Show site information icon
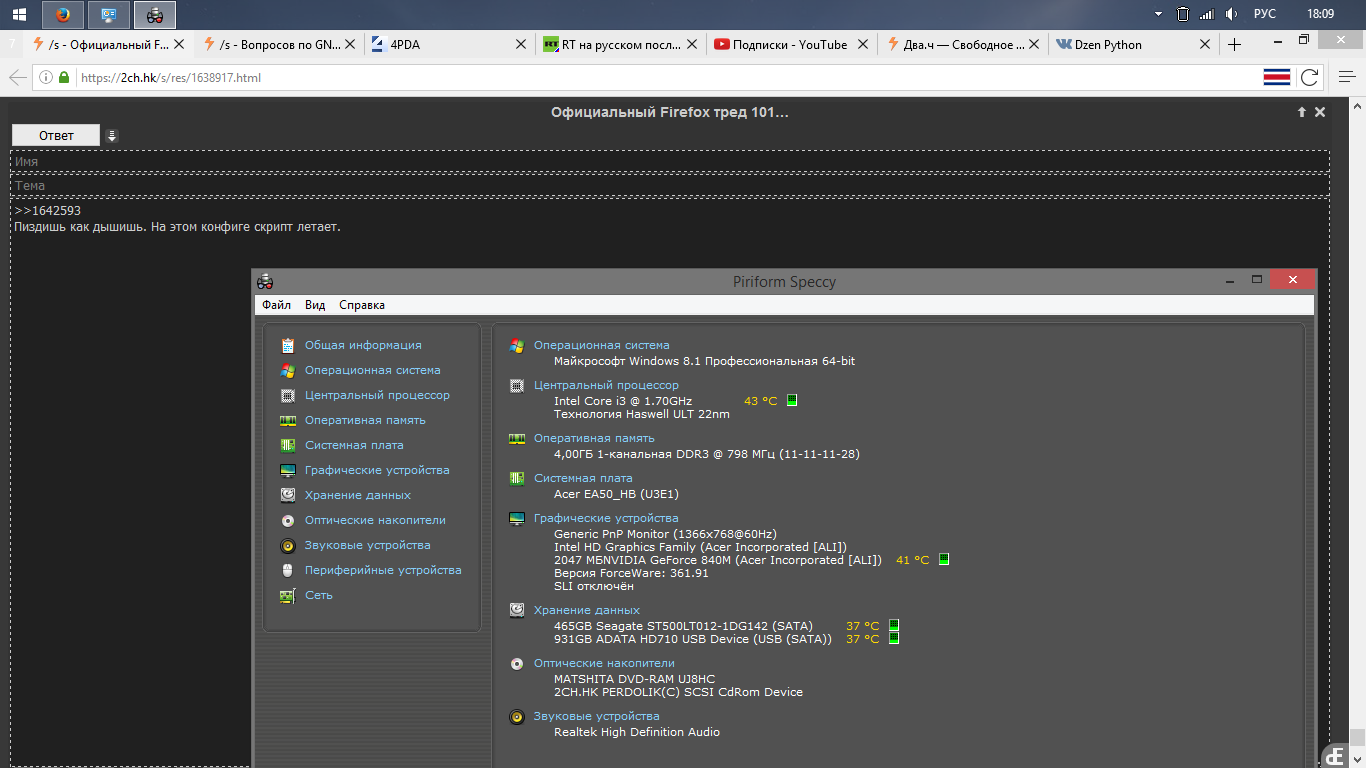Screen dimensions: 1366x768 tap(45, 77)
